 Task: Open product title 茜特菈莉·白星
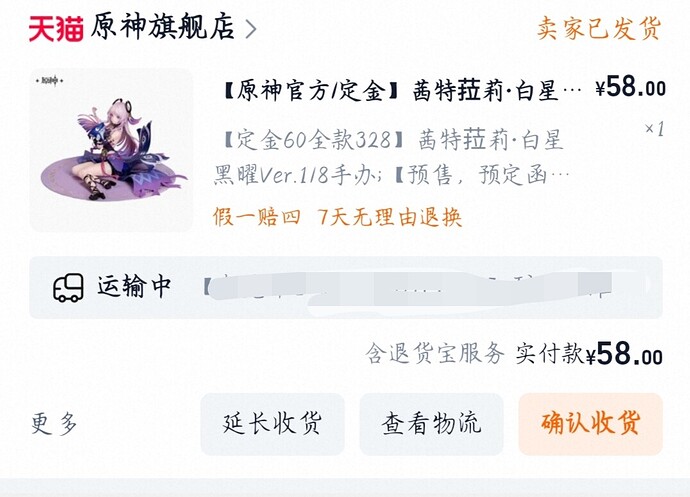[x=402, y=91]
